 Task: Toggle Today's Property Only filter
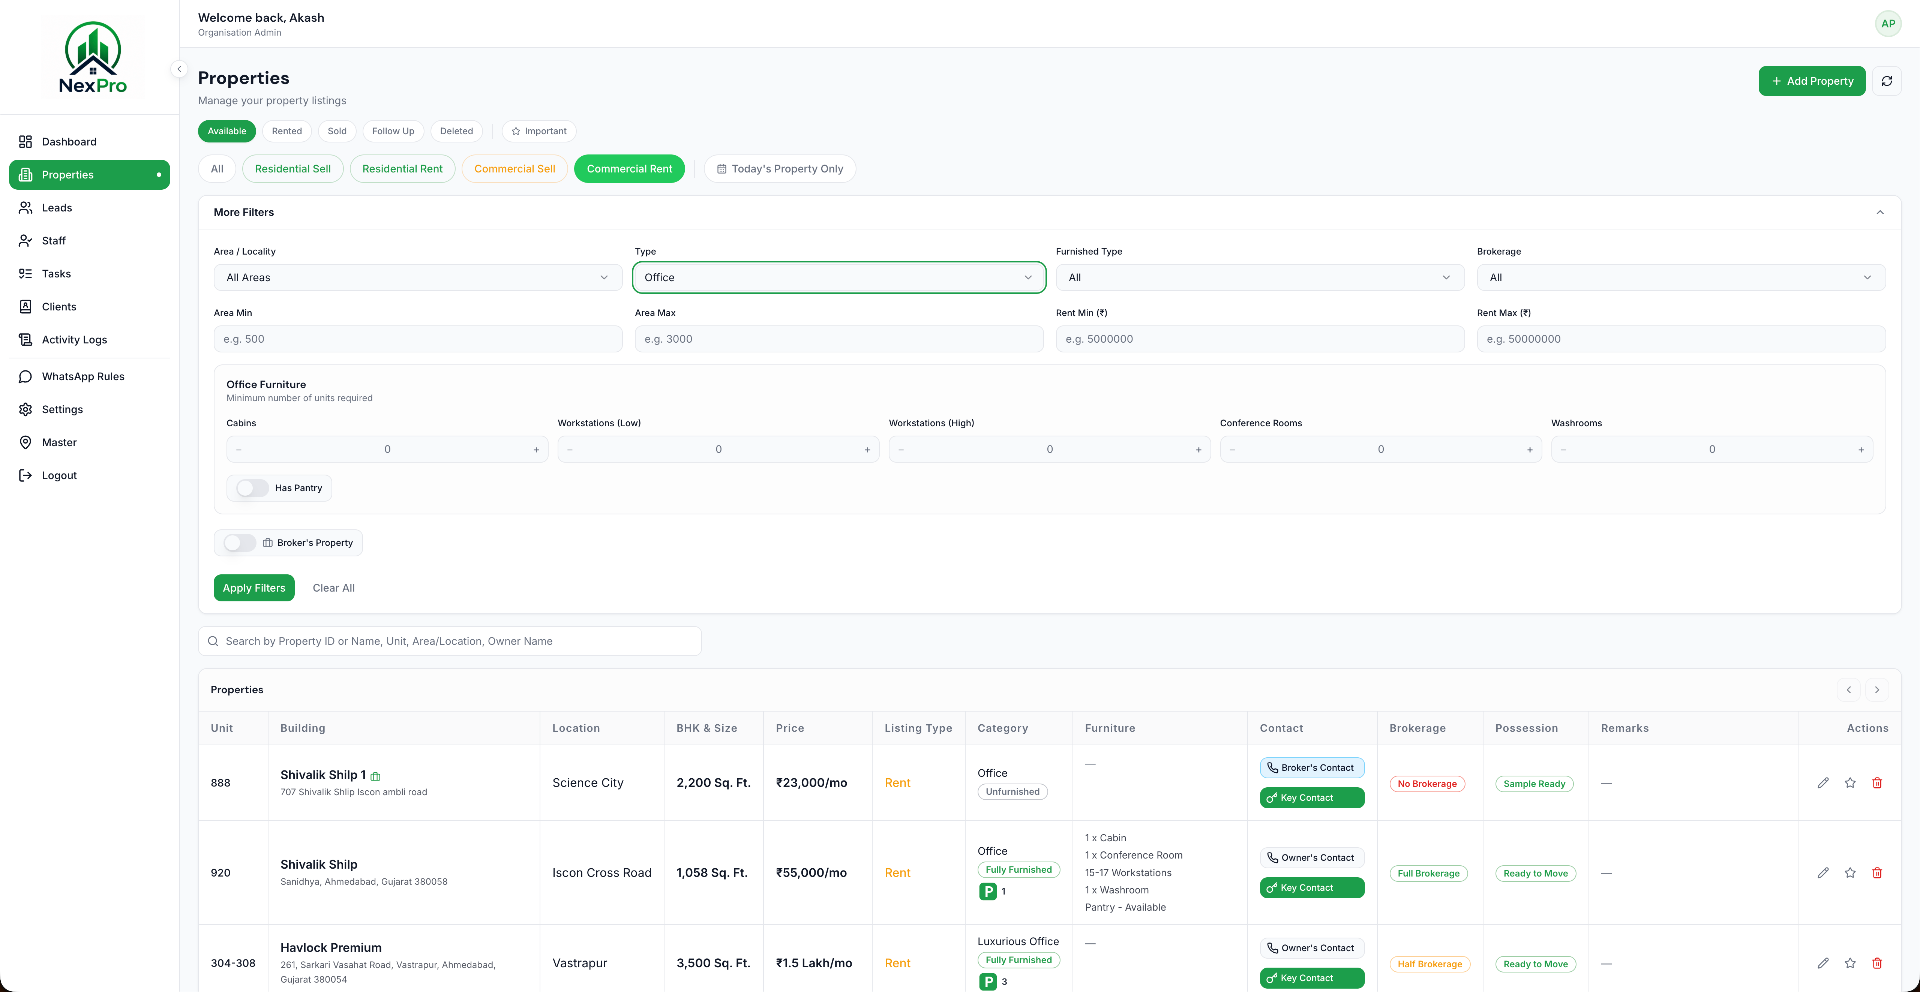point(780,169)
